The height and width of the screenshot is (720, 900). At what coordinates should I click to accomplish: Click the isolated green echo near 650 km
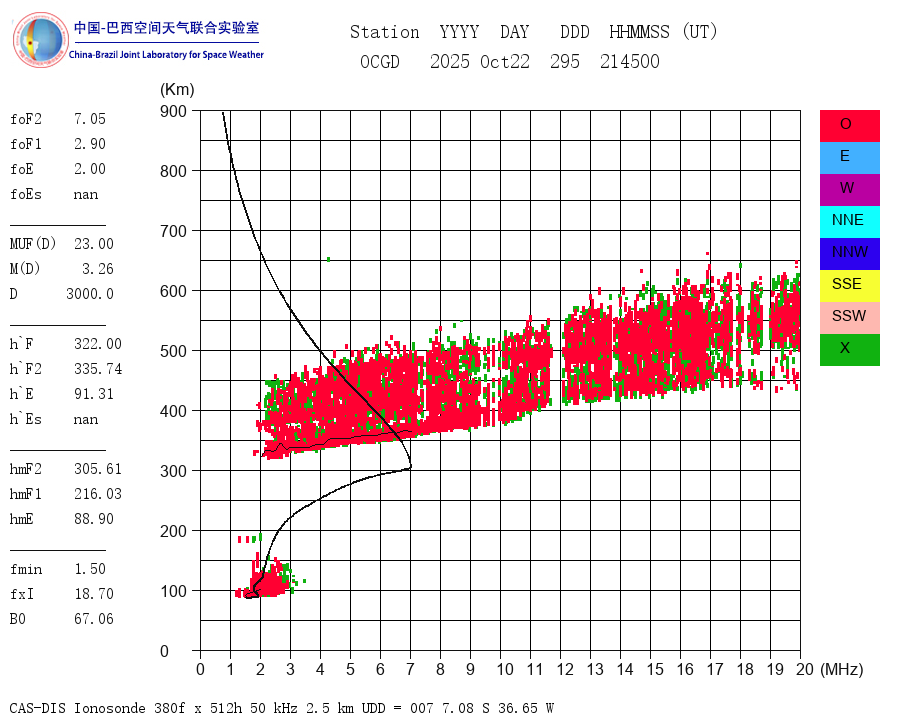click(328, 260)
